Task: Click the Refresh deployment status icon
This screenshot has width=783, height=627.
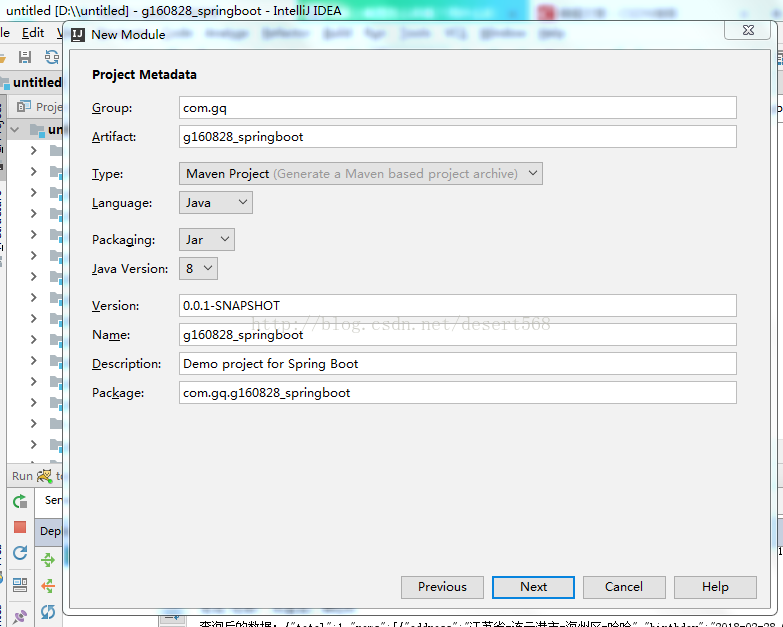Action: point(48,612)
